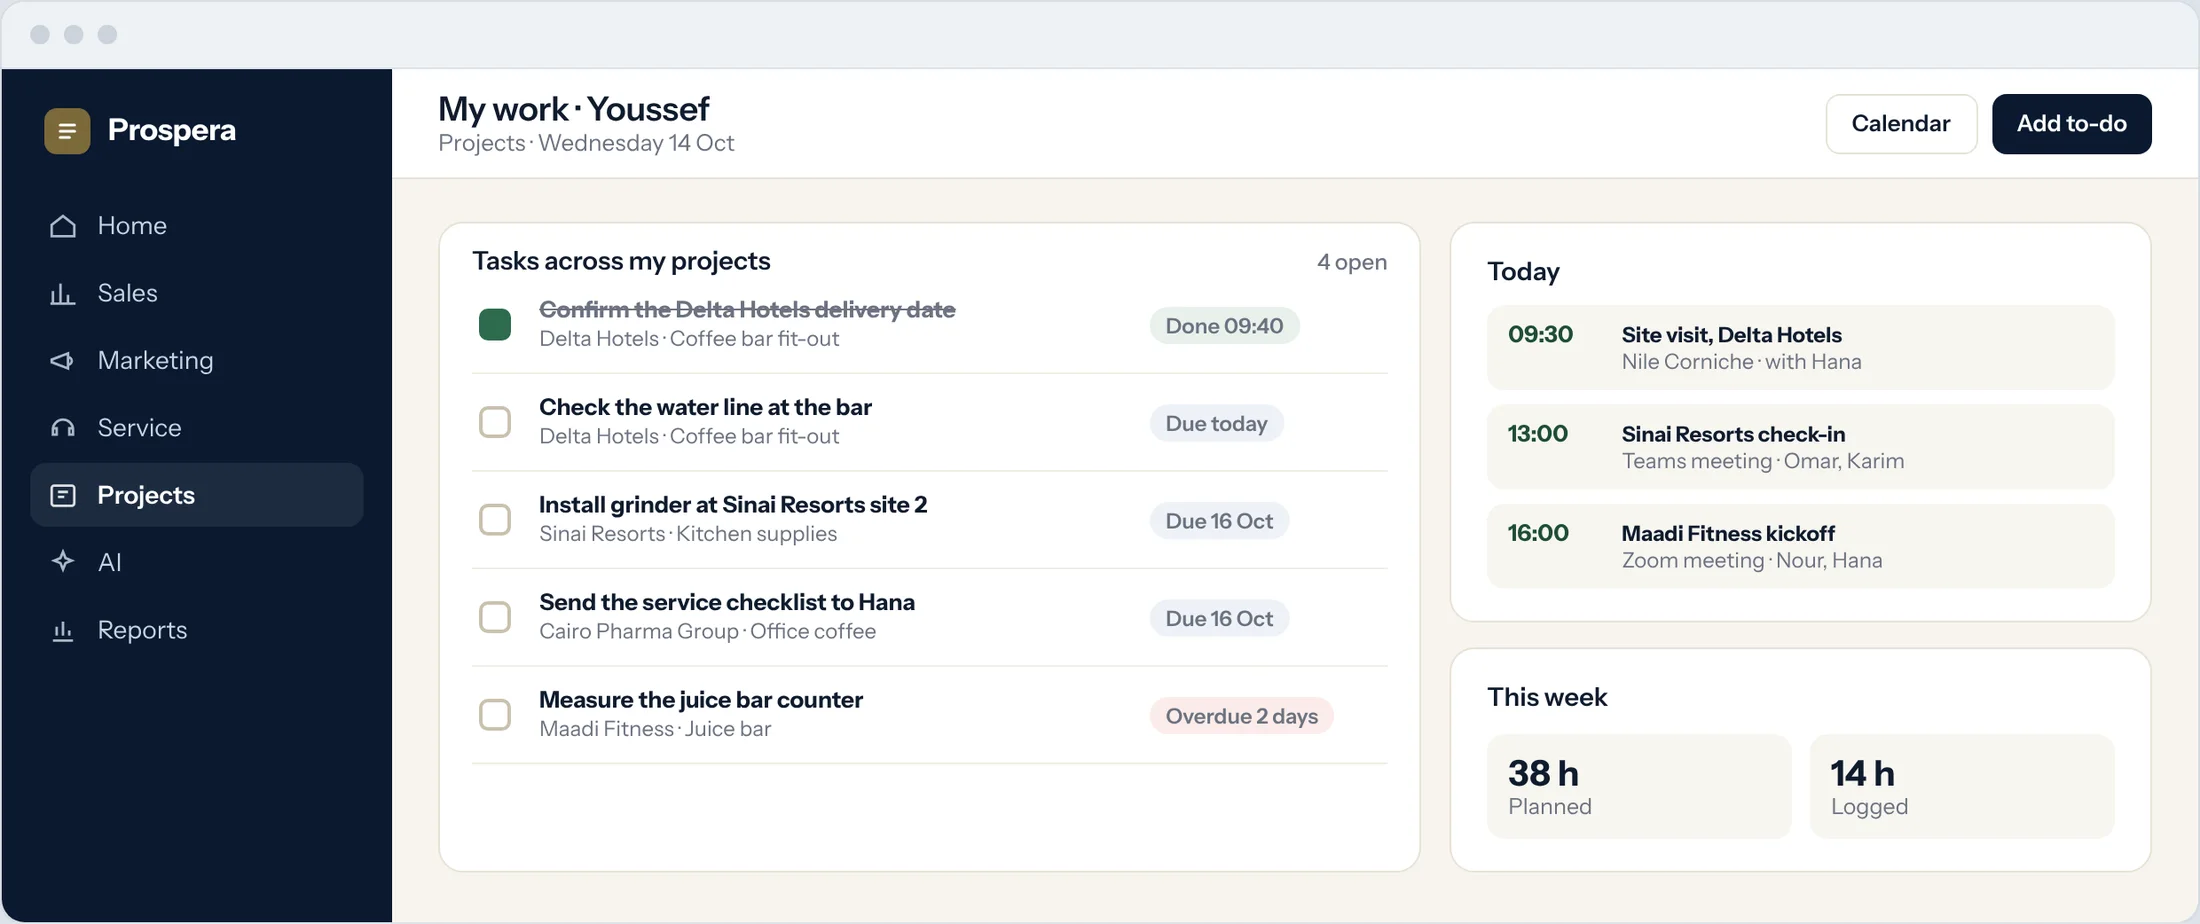Screen dimensions: 2200x924
Task: Click the 'Tasks across my projects' heading
Action: coord(621,261)
